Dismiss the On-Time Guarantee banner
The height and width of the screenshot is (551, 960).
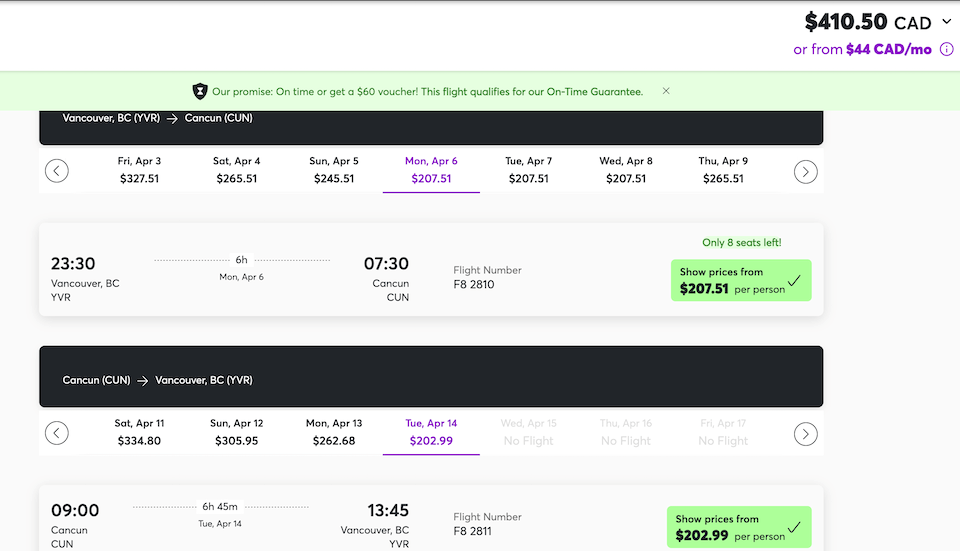coord(666,91)
